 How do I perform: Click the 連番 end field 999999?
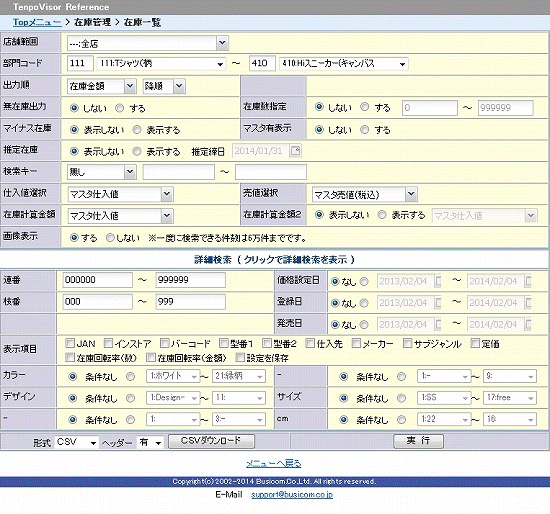coord(190,280)
